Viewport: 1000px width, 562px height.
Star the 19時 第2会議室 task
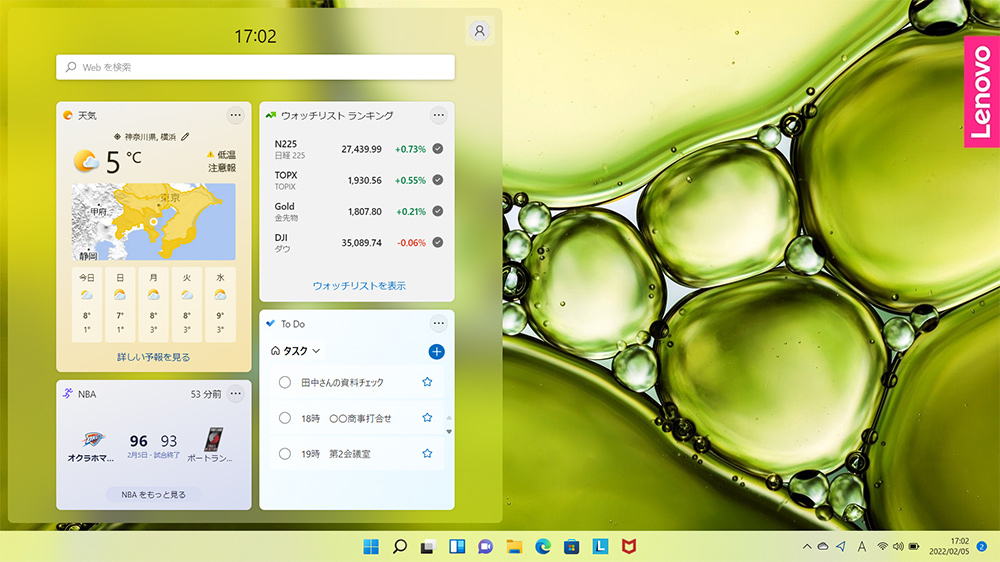[x=427, y=453]
